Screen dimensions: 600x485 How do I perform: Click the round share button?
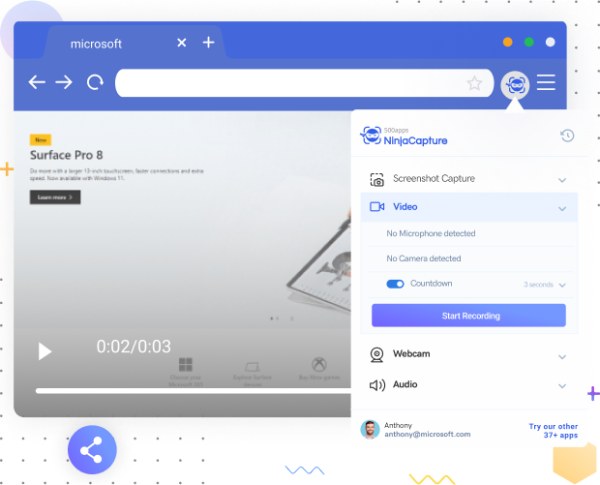[x=92, y=450]
